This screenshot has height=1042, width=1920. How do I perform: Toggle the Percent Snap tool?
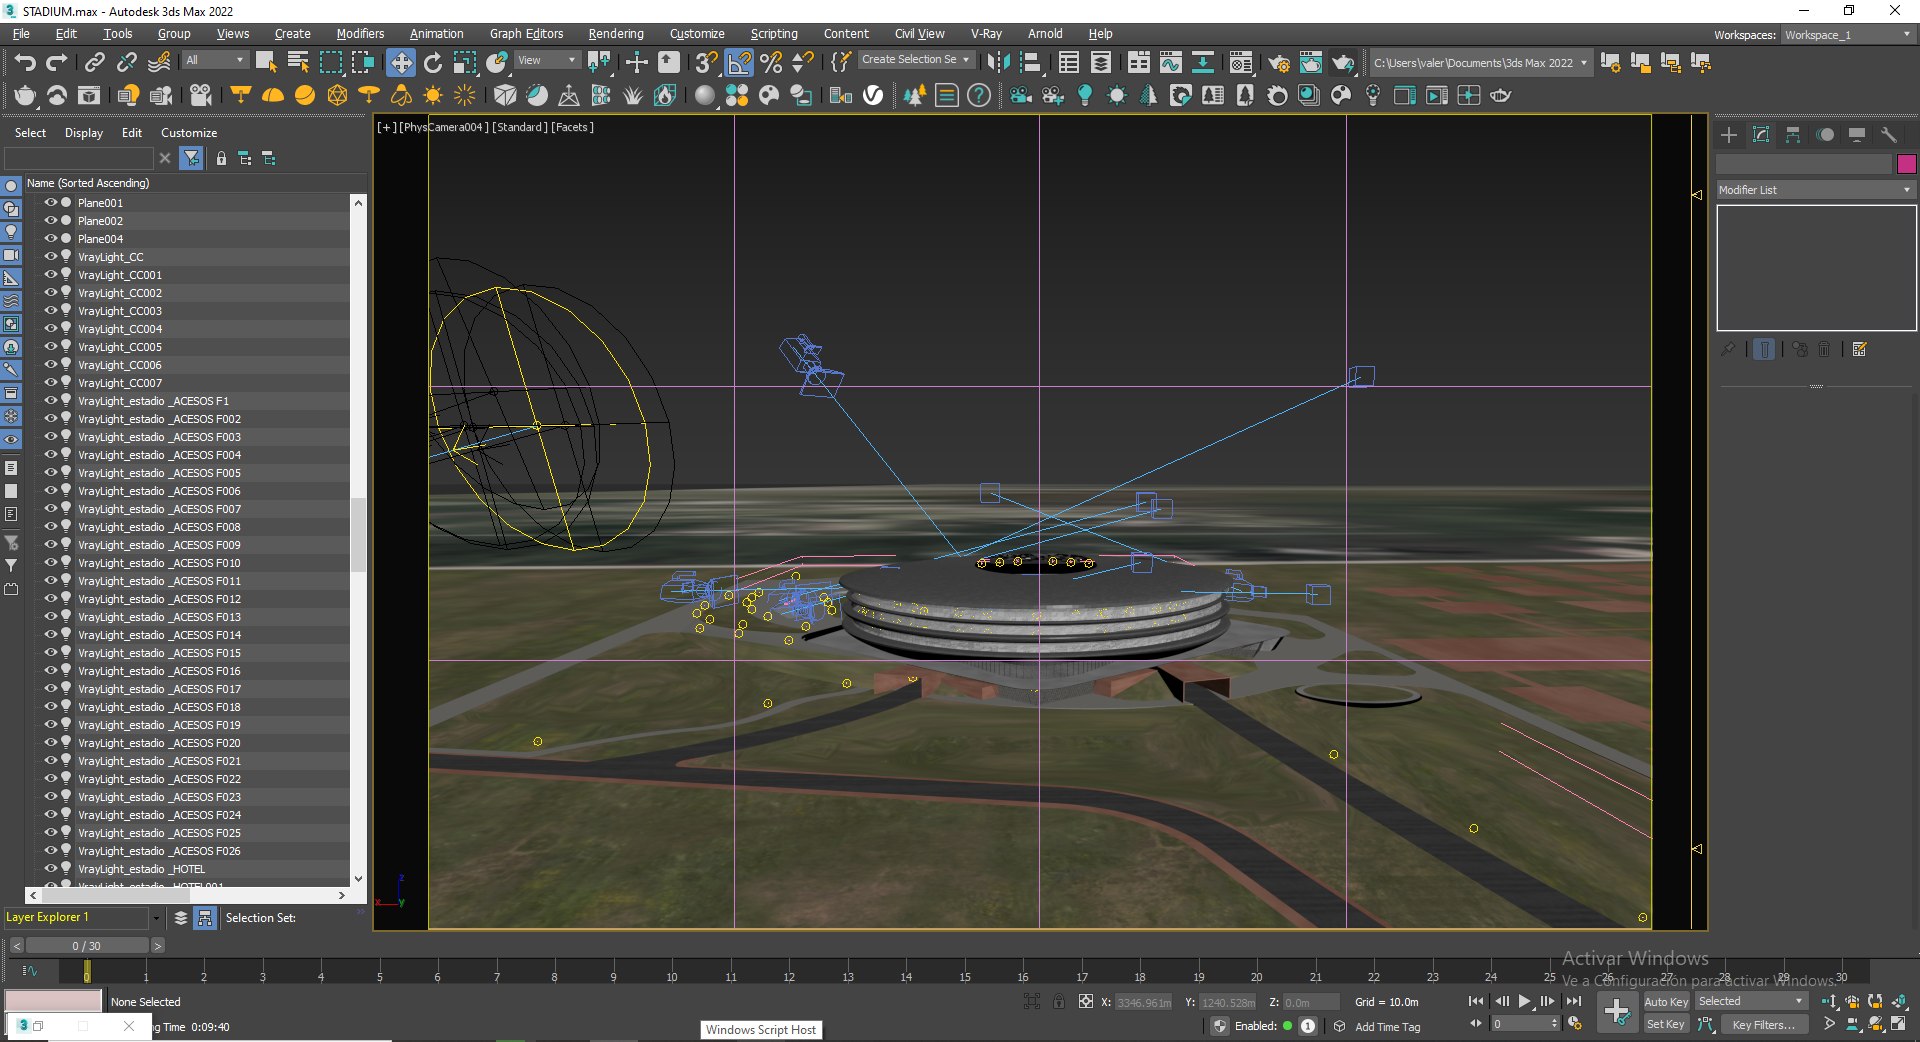(771, 62)
